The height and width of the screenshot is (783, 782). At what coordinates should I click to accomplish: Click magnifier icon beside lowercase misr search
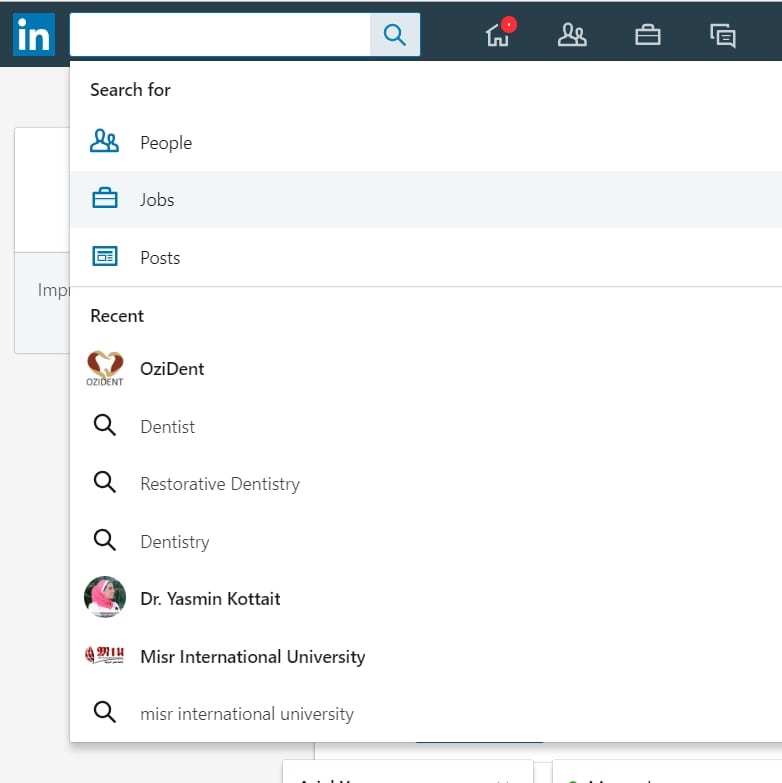pos(105,712)
